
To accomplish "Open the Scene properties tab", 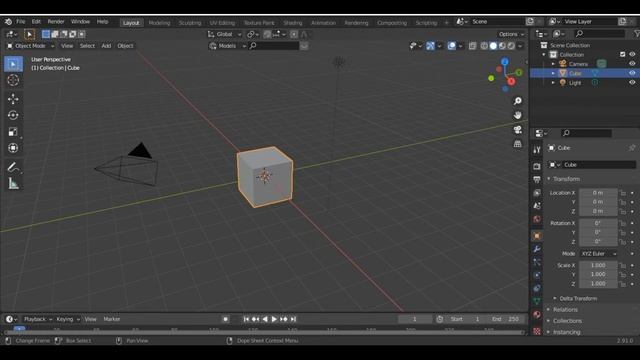I will coord(537,206).
